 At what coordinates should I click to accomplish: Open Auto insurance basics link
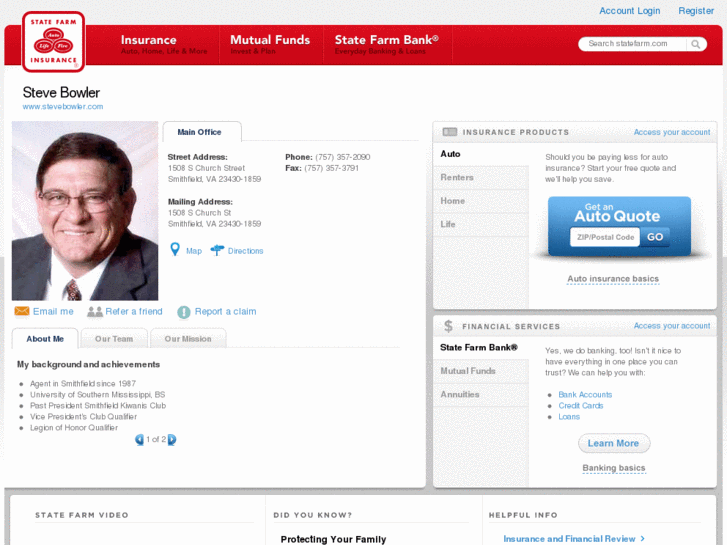[613, 279]
